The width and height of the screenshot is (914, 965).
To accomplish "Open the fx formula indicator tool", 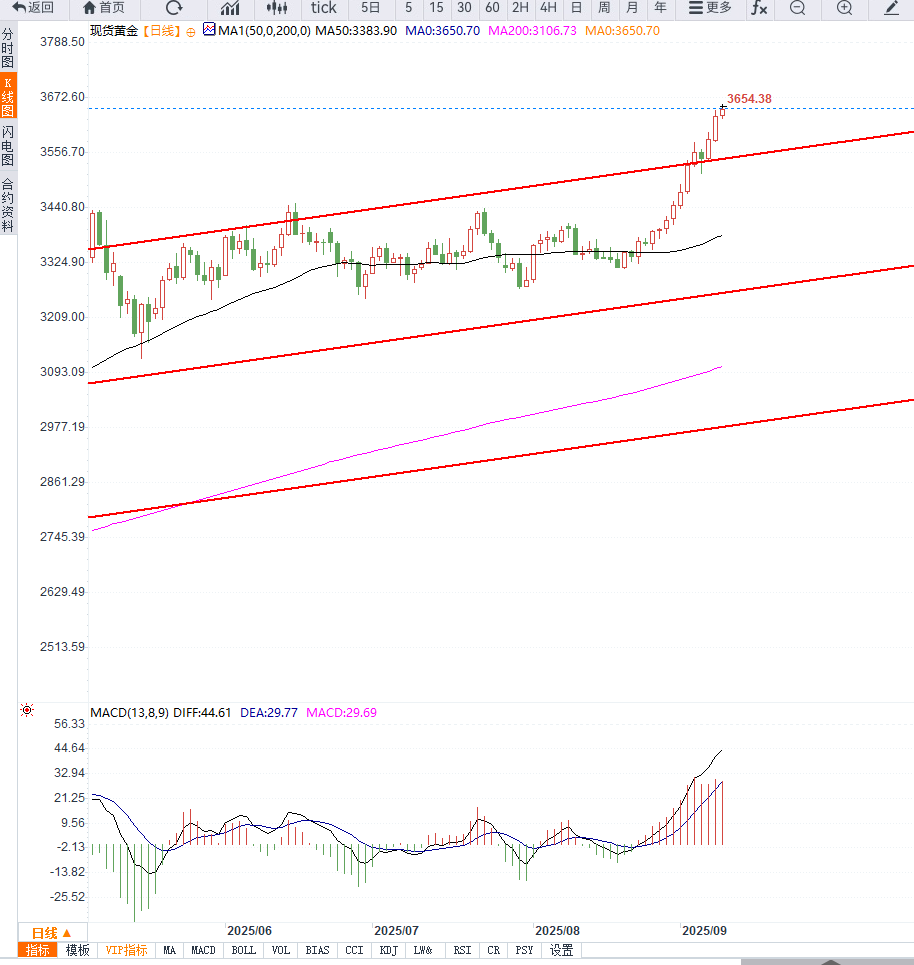I will click(x=760, y=8).
